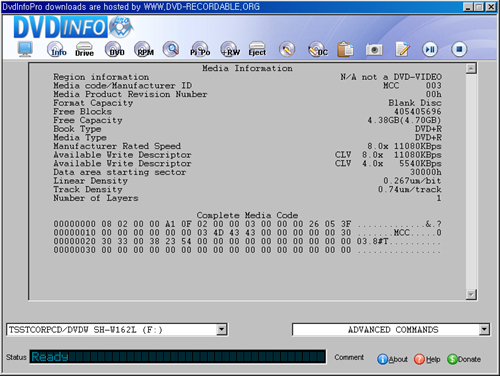This screenshot has width=500, height=376.
Task: Open the Help link
Action: [427, 359]
